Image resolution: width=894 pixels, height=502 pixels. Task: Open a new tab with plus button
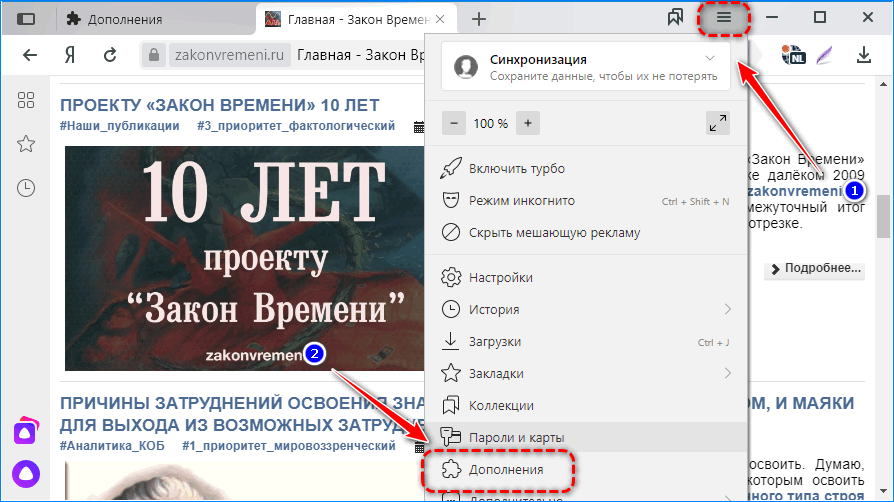click(479, 19)
